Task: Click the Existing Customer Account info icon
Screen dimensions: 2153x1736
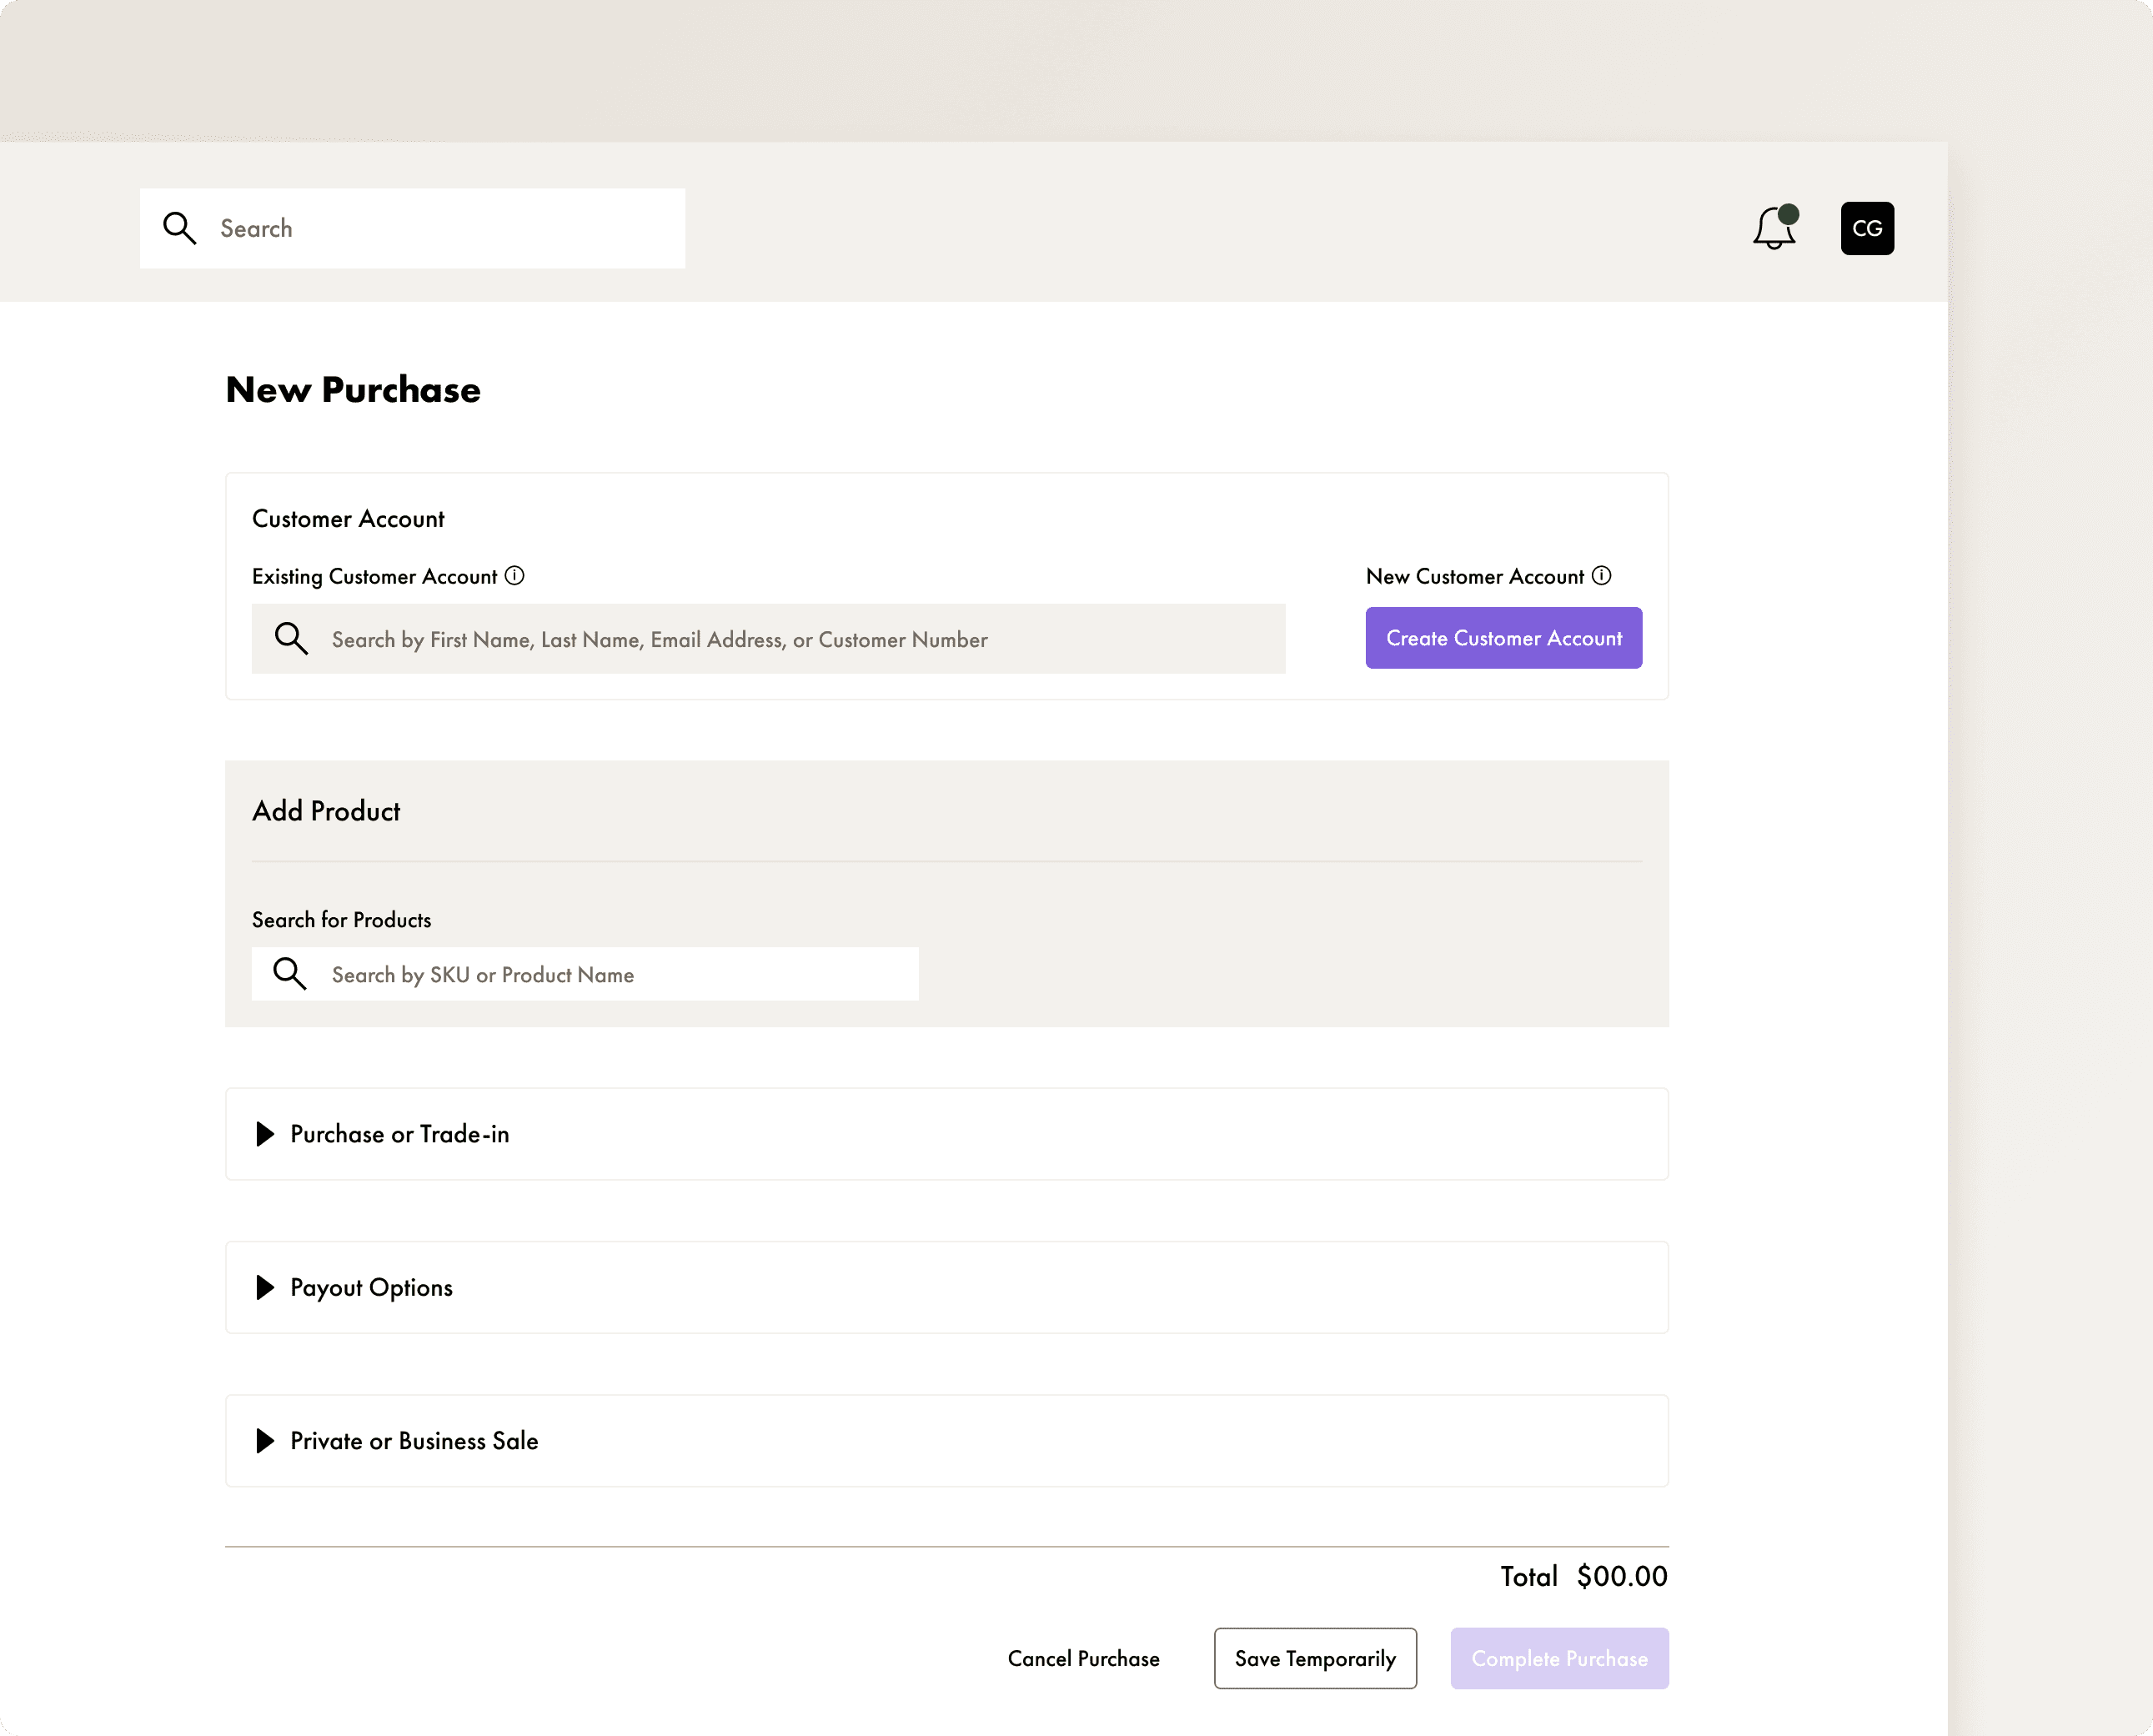Action: pyautogui.click(x=515, y=576)
